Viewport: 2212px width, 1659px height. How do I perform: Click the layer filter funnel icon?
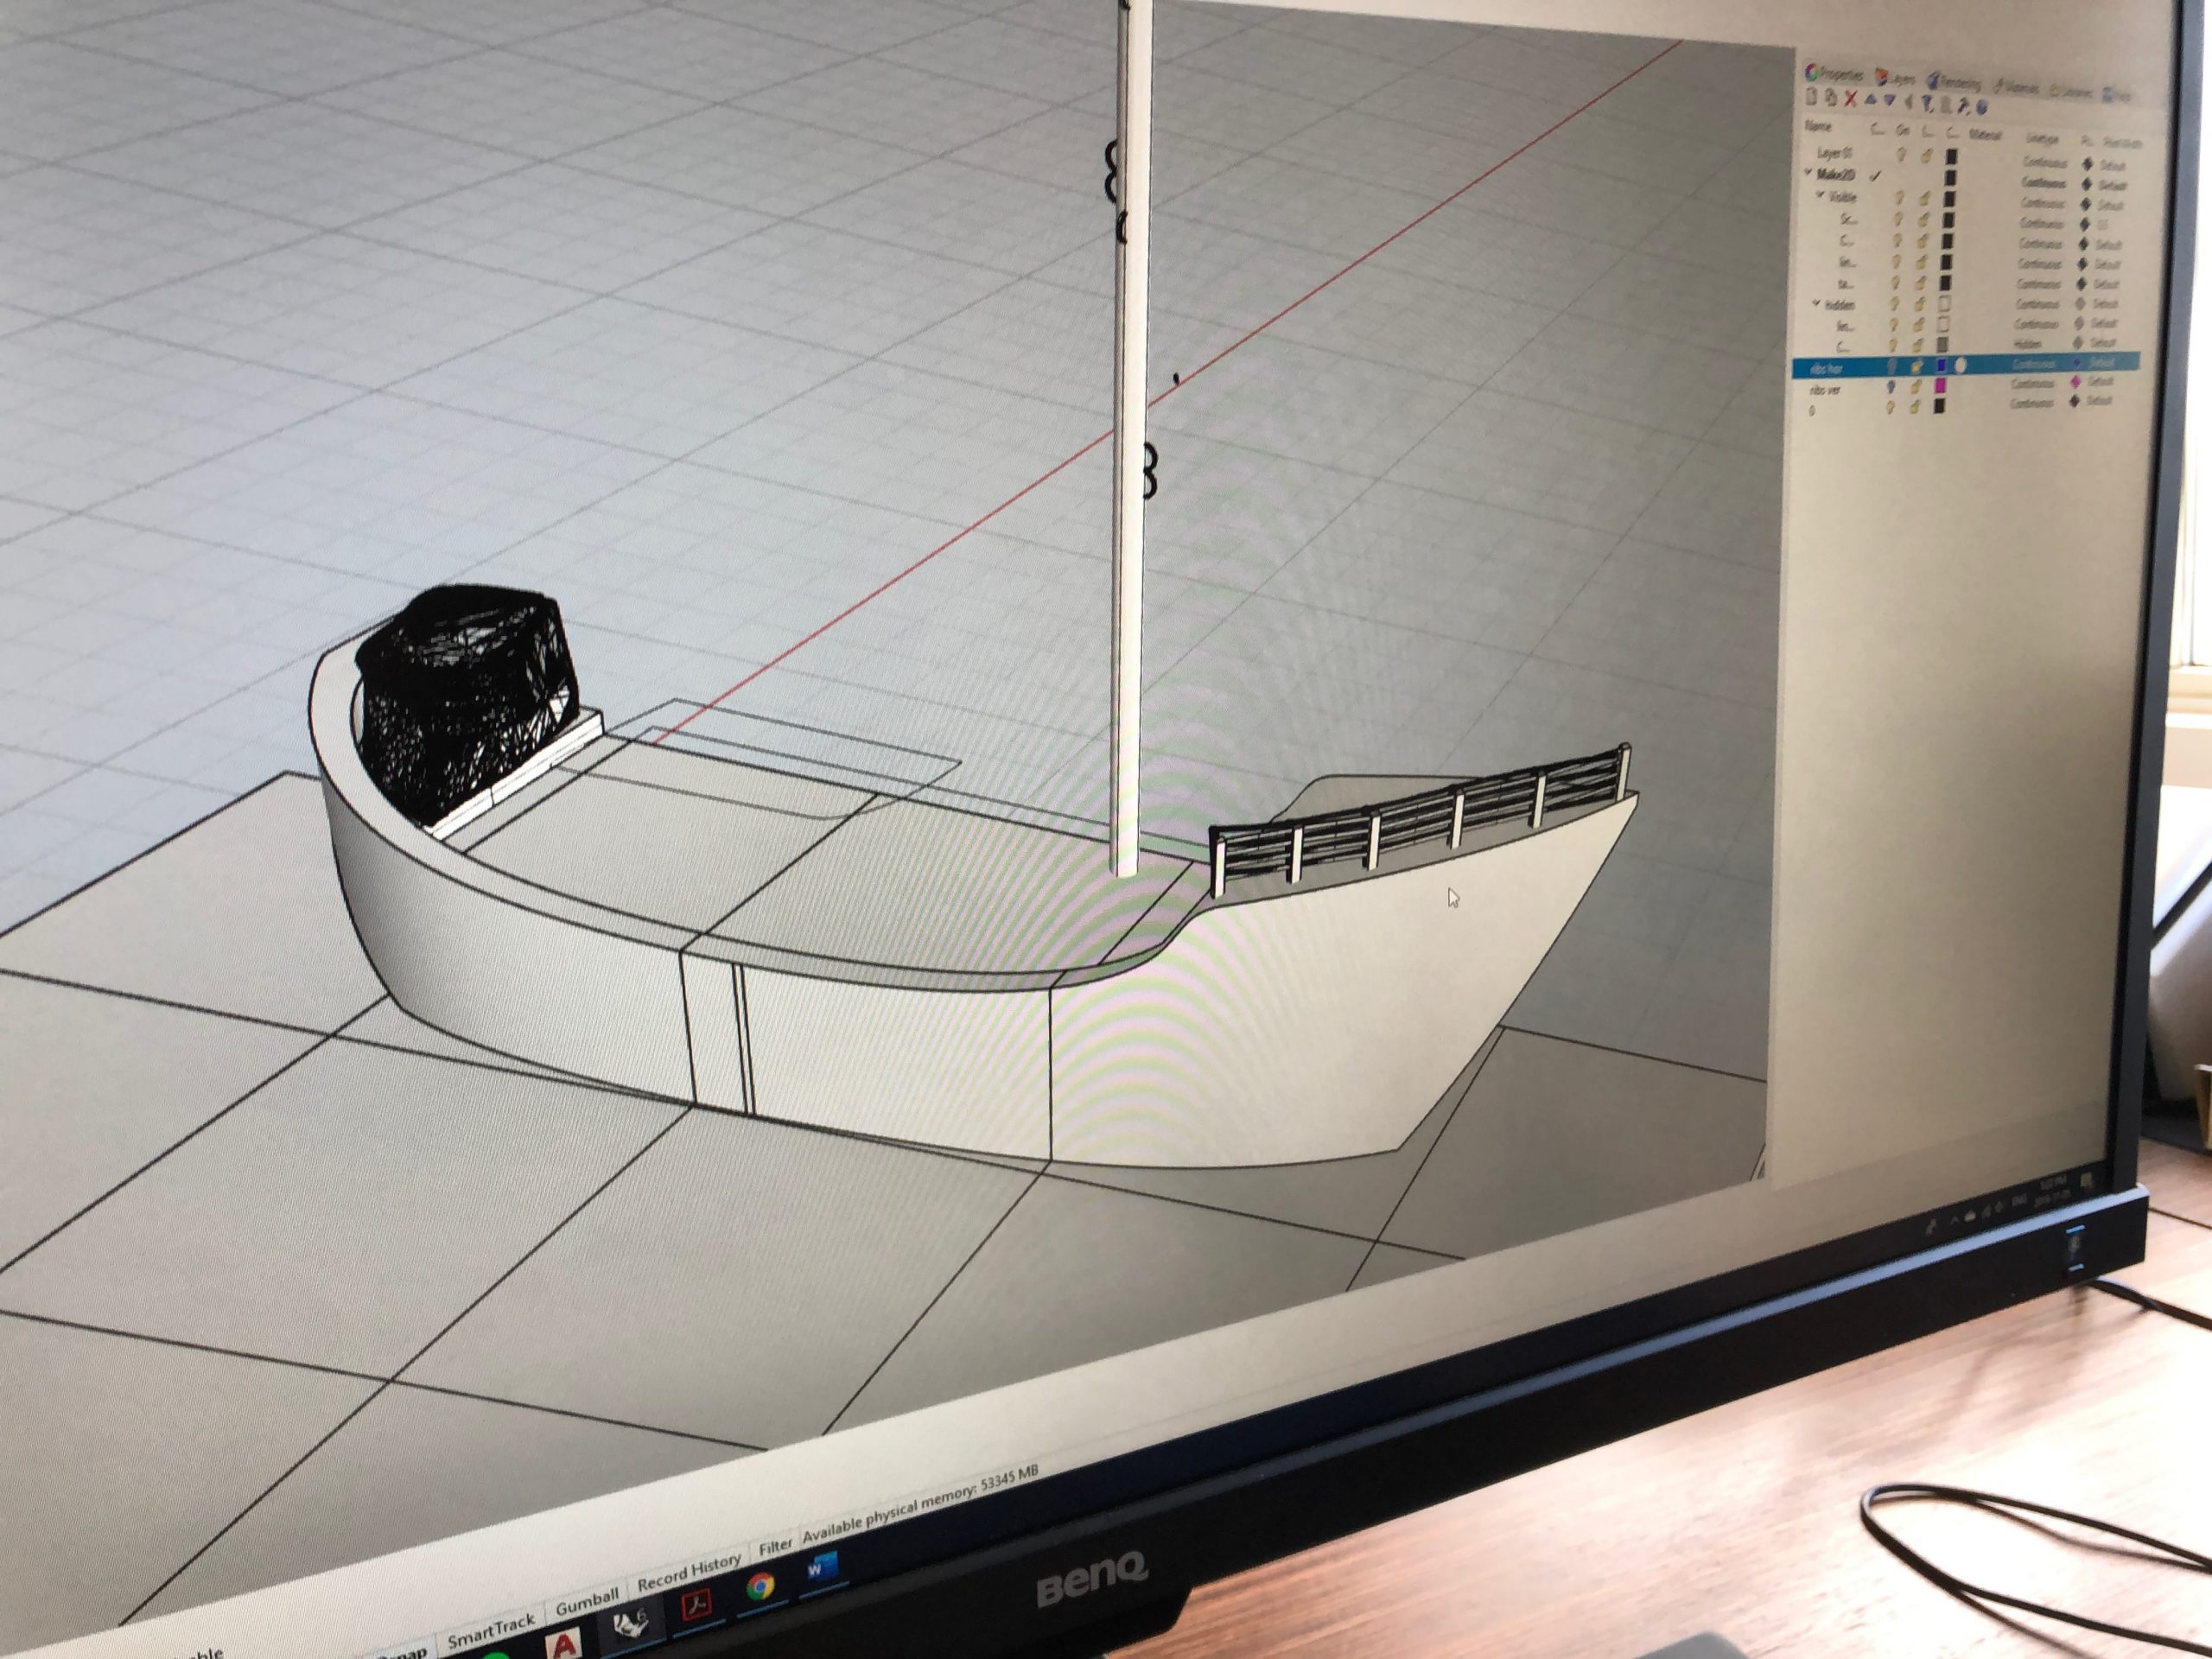pyautogui.click(x=1927, y=103)
